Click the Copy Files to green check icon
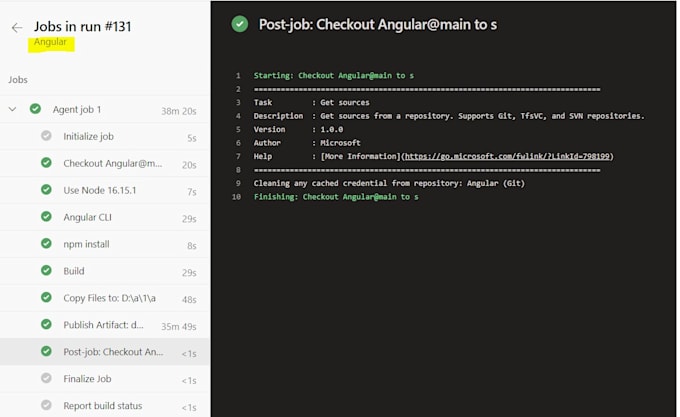The image size is (680, 417). (x=46, y=297)
